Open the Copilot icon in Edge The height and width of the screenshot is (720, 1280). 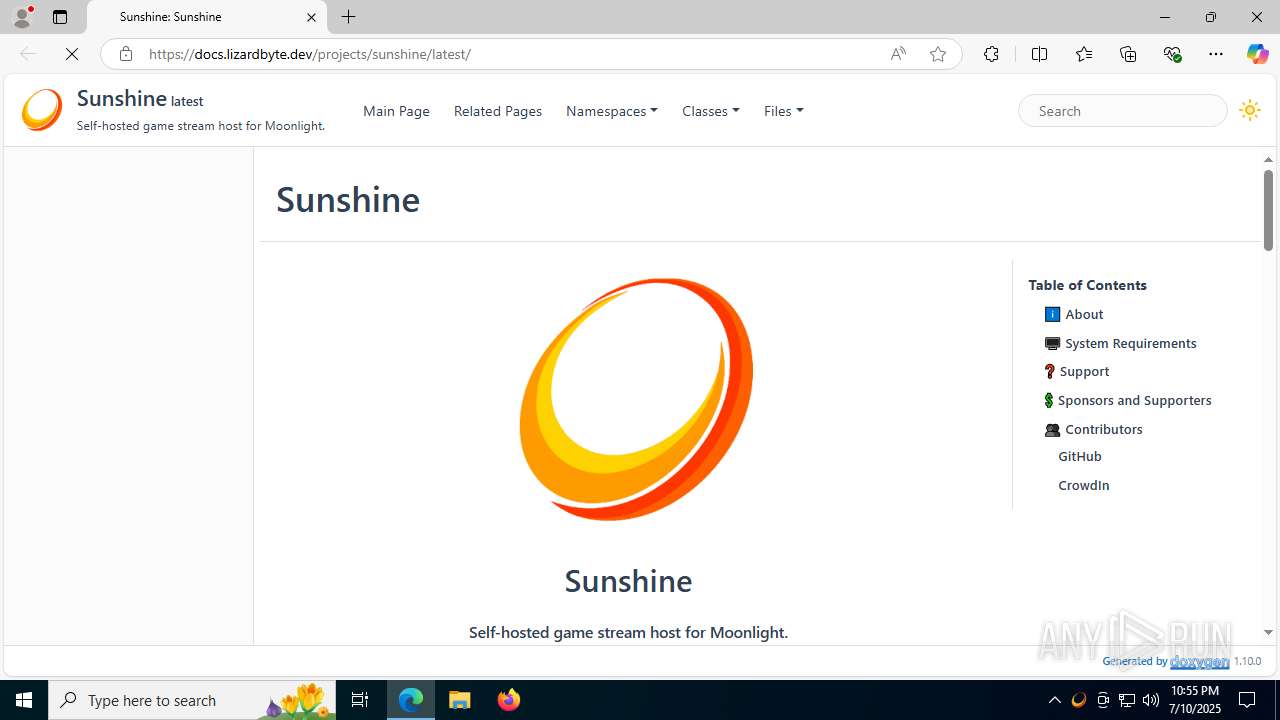click(x=1257, y=54)
